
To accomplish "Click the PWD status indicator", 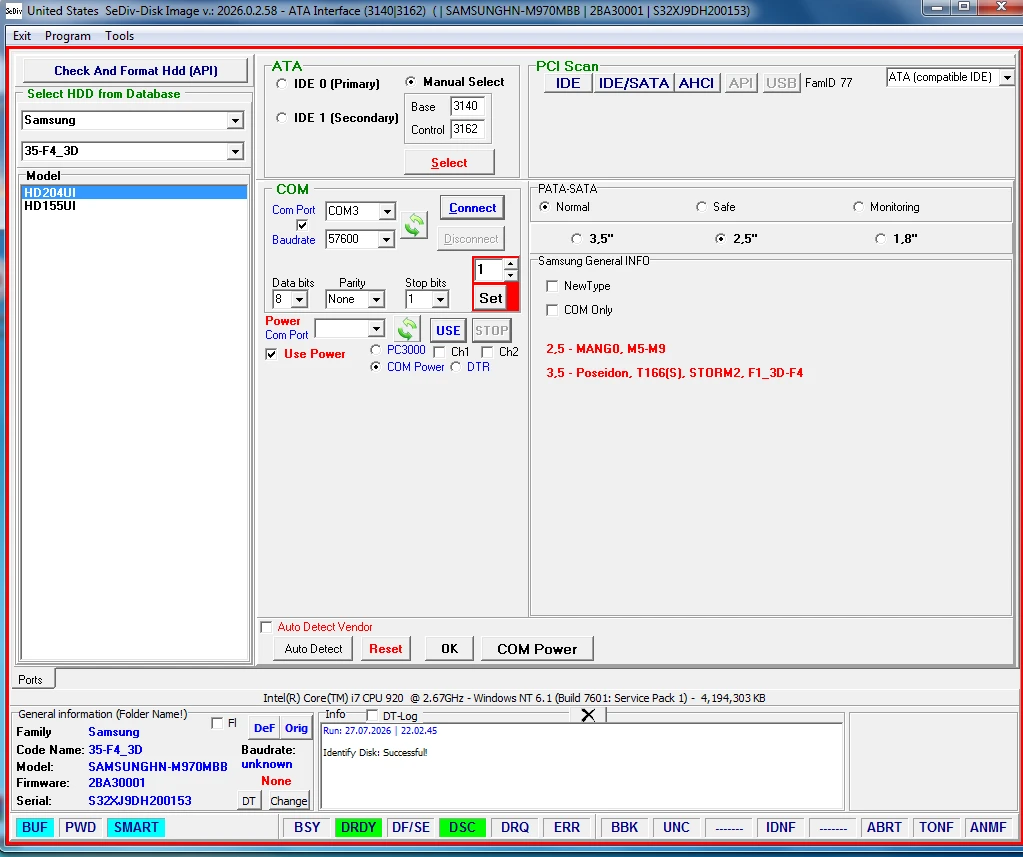I will [x=80, y=827].
